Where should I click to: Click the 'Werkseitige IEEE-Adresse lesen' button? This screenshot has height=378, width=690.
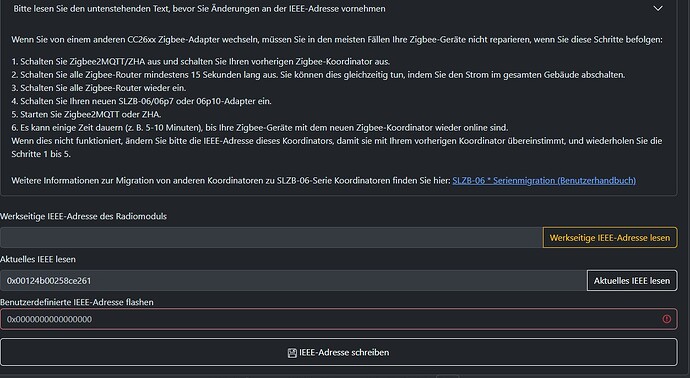[x=610, y=238]
